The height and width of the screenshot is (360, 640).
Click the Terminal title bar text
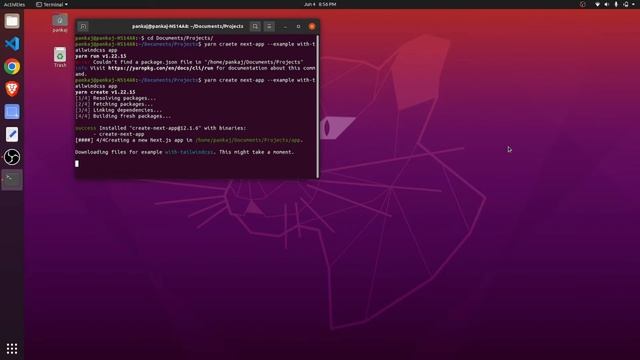click(x=188, y=27)
